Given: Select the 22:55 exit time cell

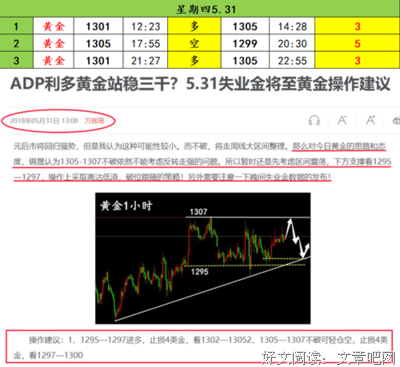Looking at the screenshot, I should (292, 61).
